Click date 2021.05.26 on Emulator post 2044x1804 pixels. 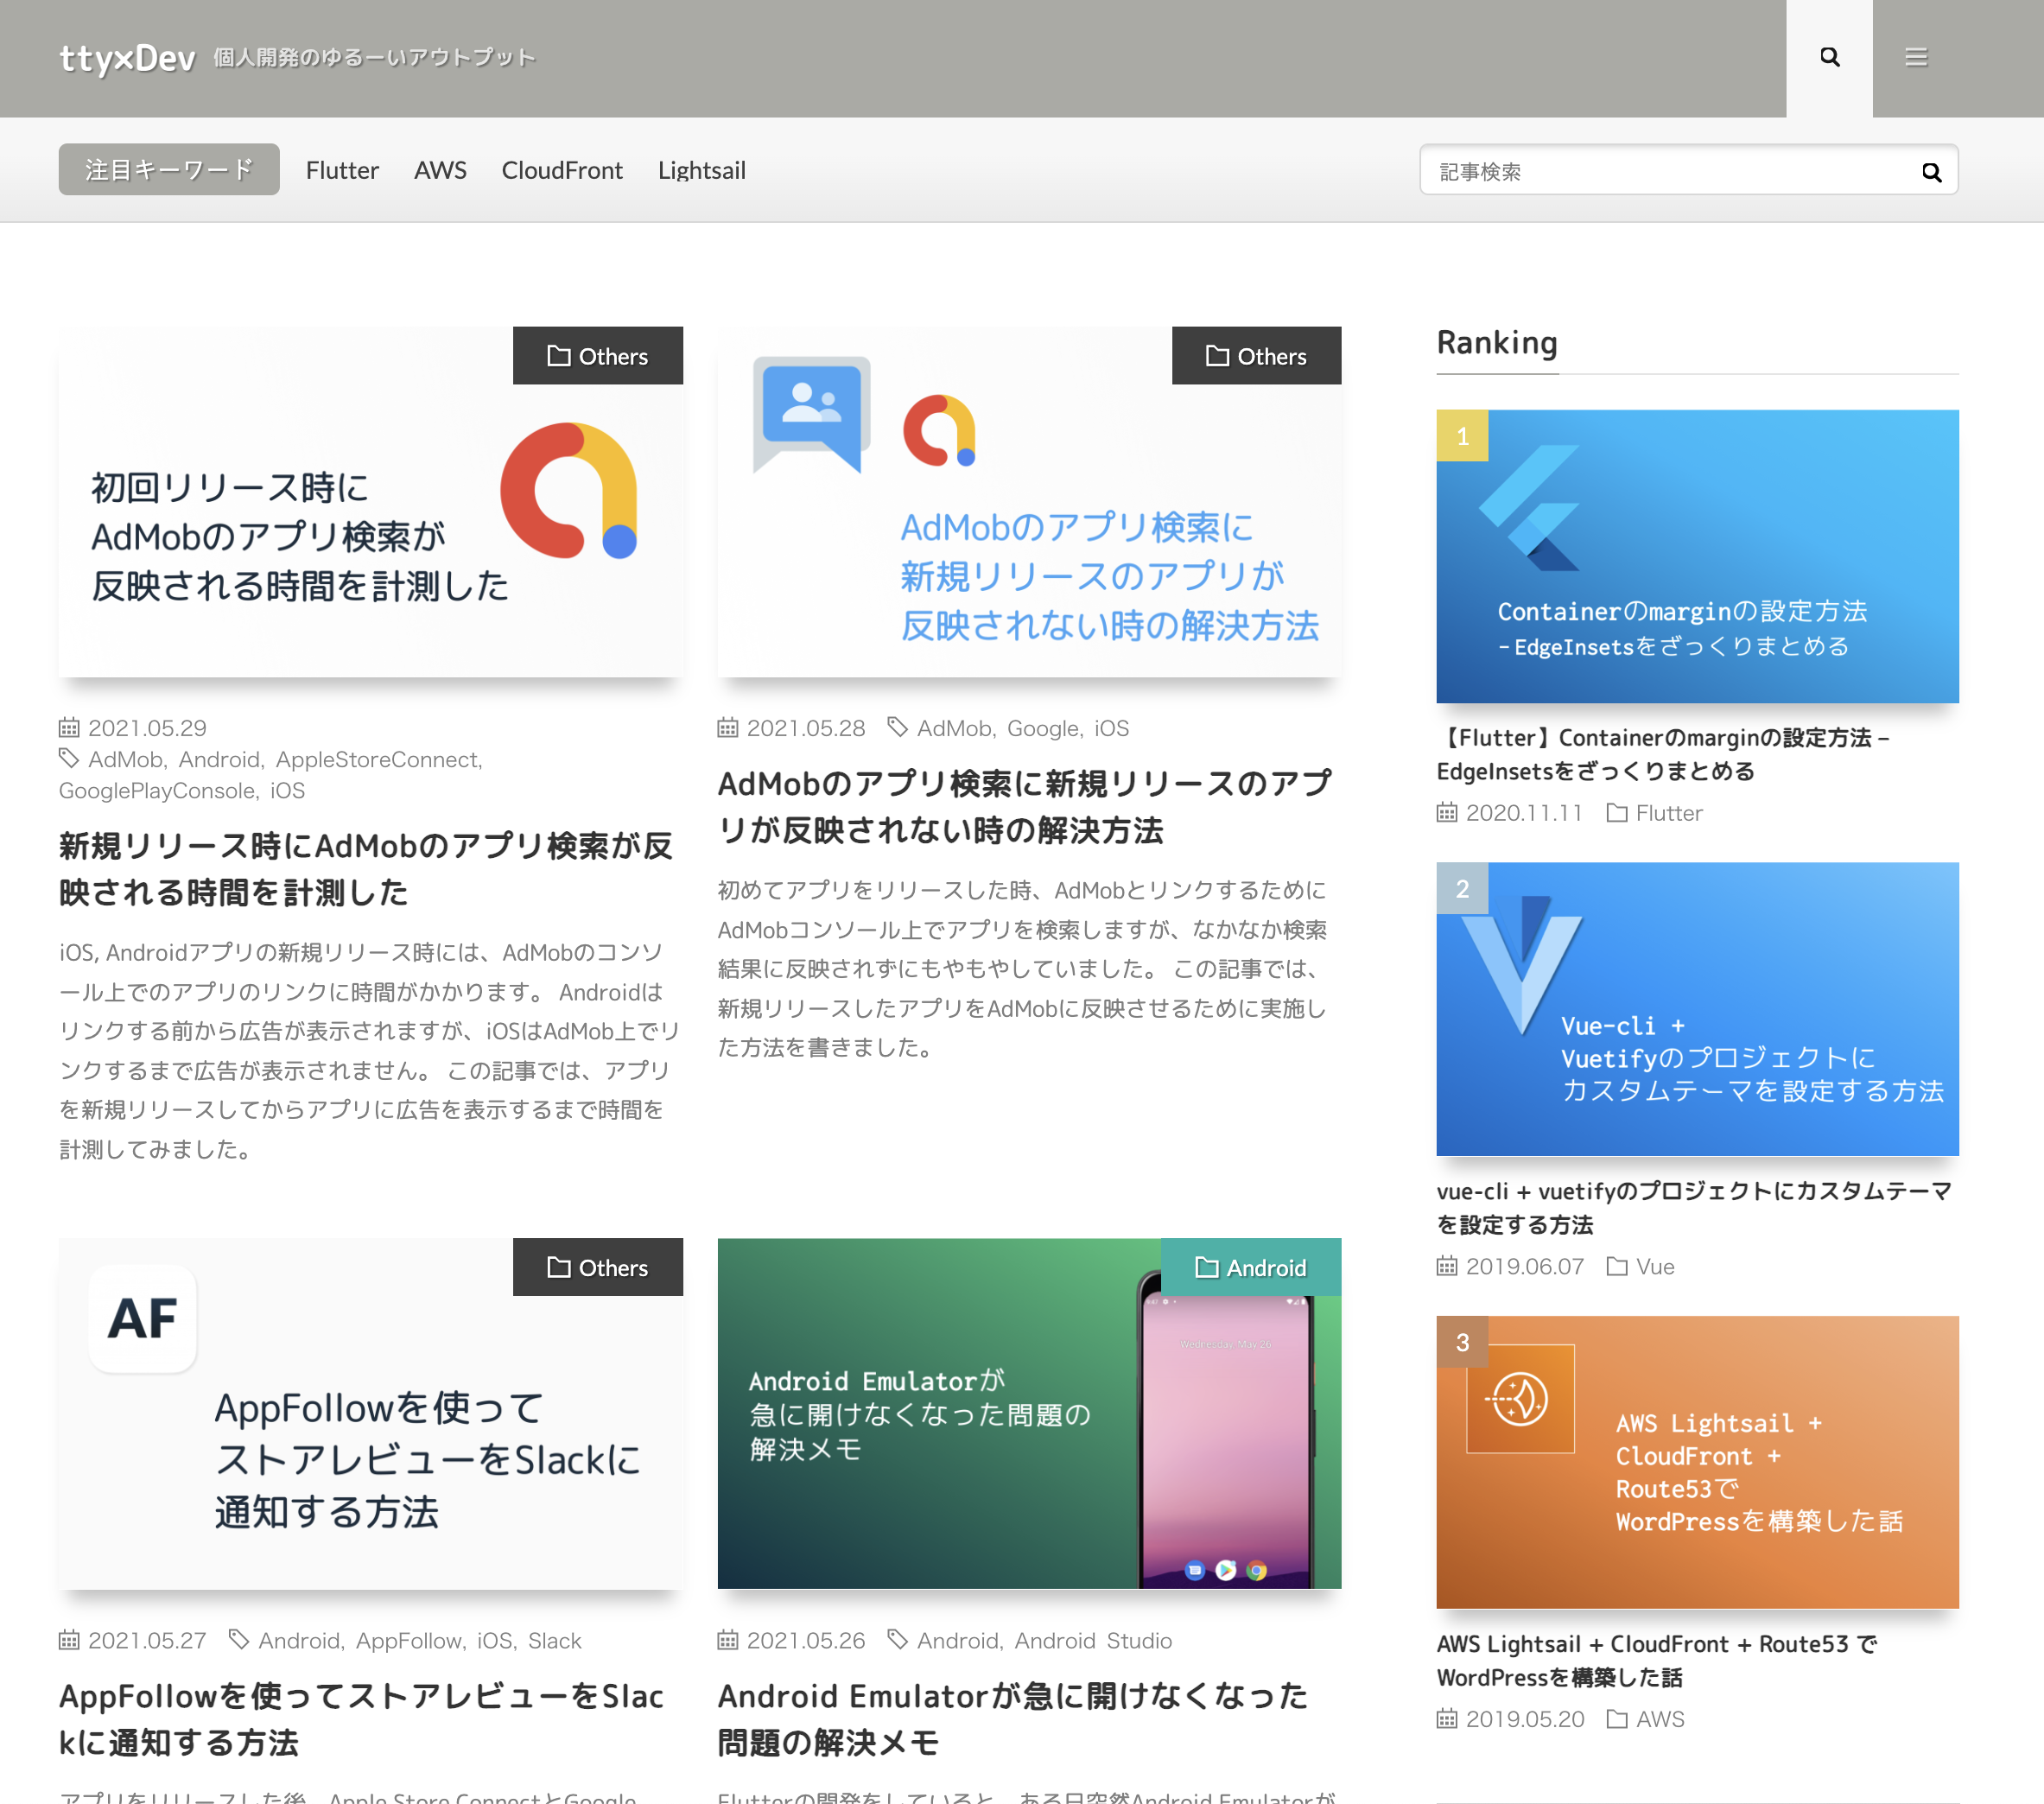806,1640
